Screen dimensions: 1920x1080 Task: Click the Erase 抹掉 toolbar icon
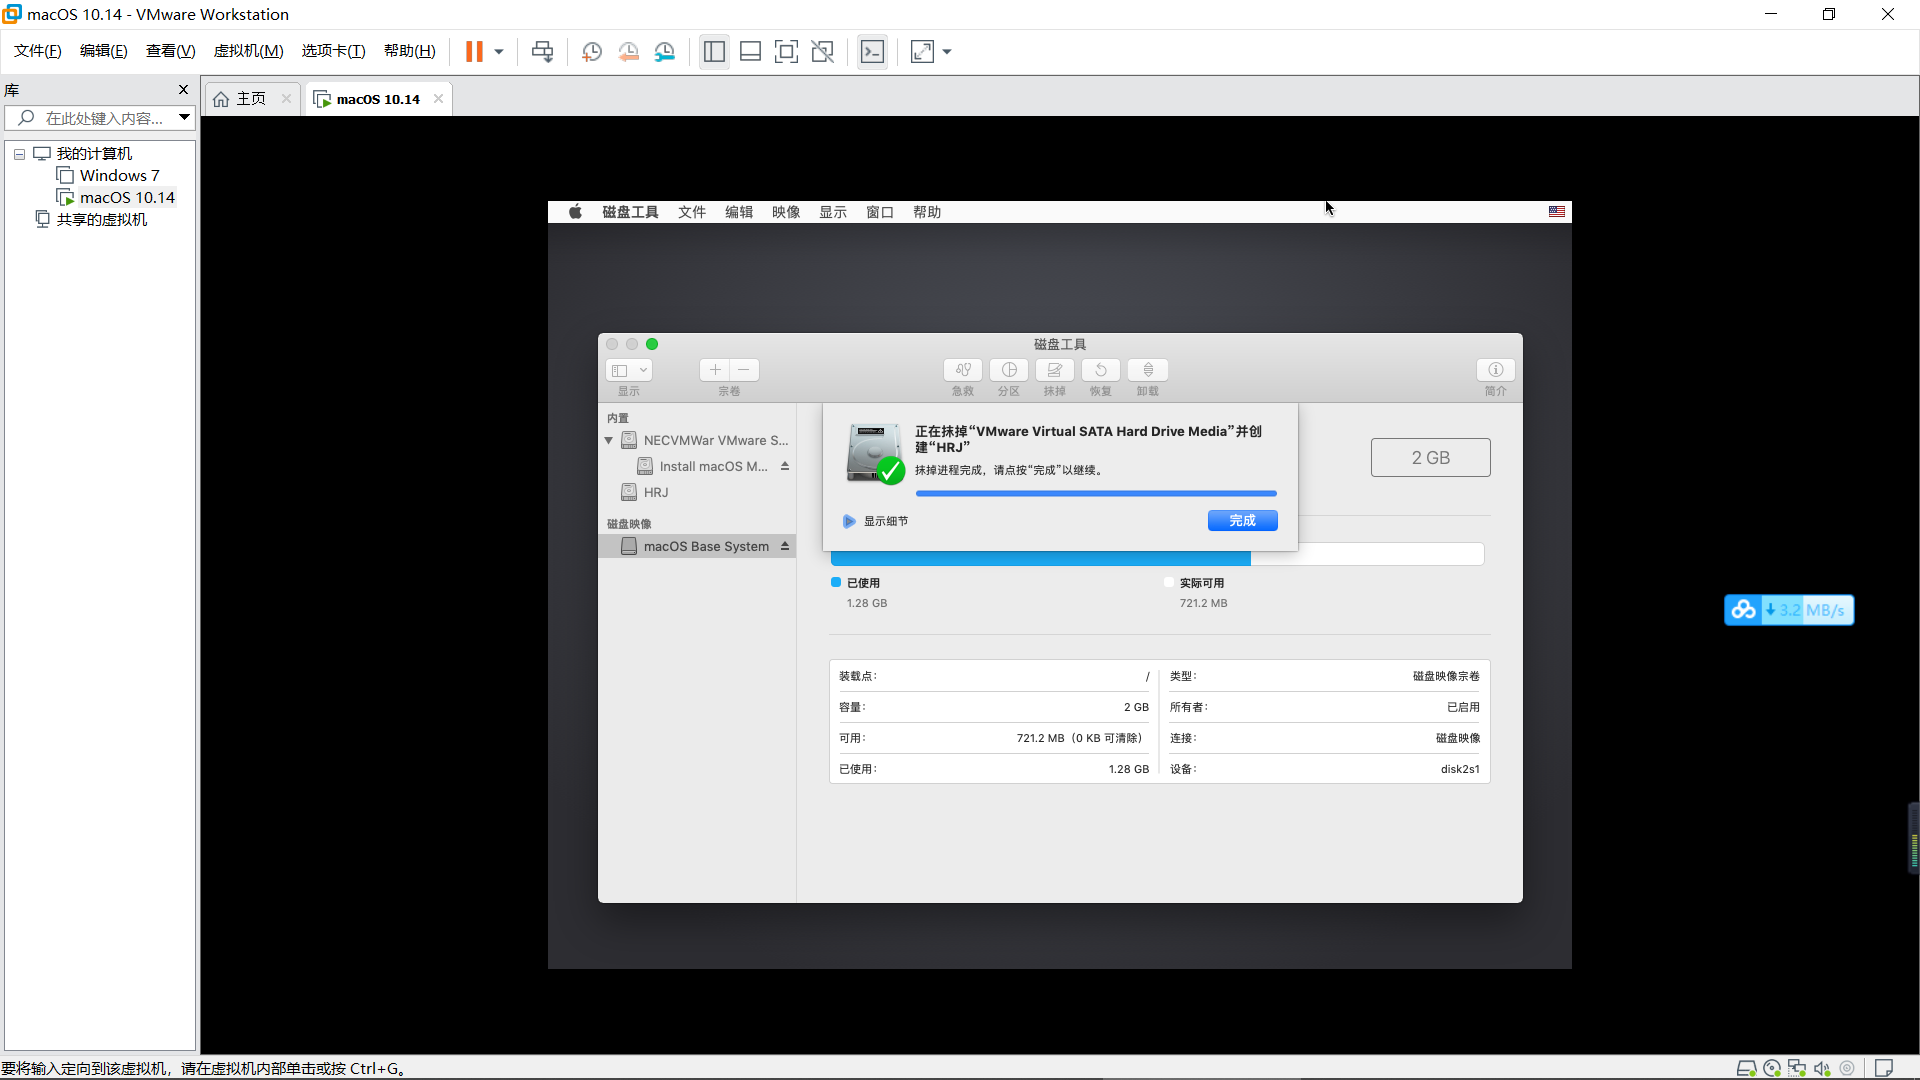point(1054,370)
